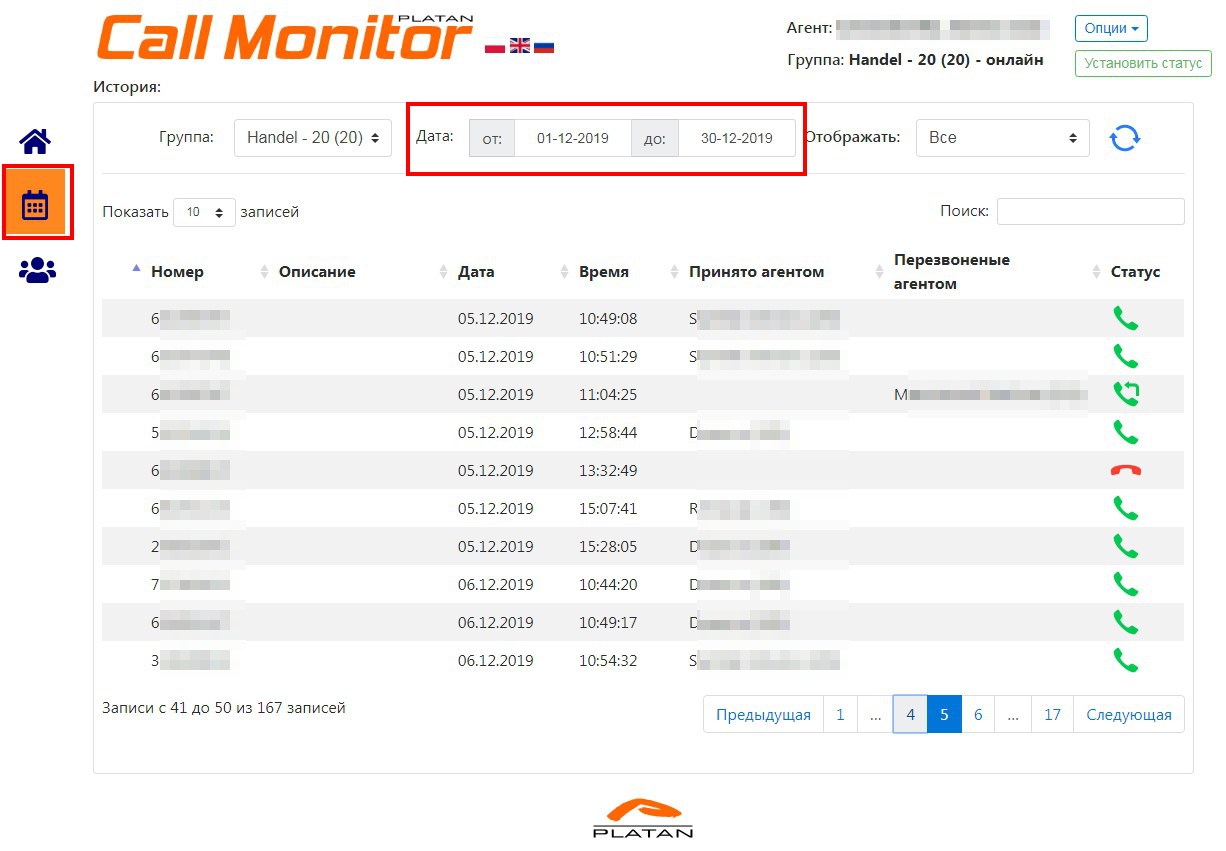This screenshot has height=851, width=1226.
Task: Click green phone status icon for 10:49:08 call
Action: [1126, 319]
